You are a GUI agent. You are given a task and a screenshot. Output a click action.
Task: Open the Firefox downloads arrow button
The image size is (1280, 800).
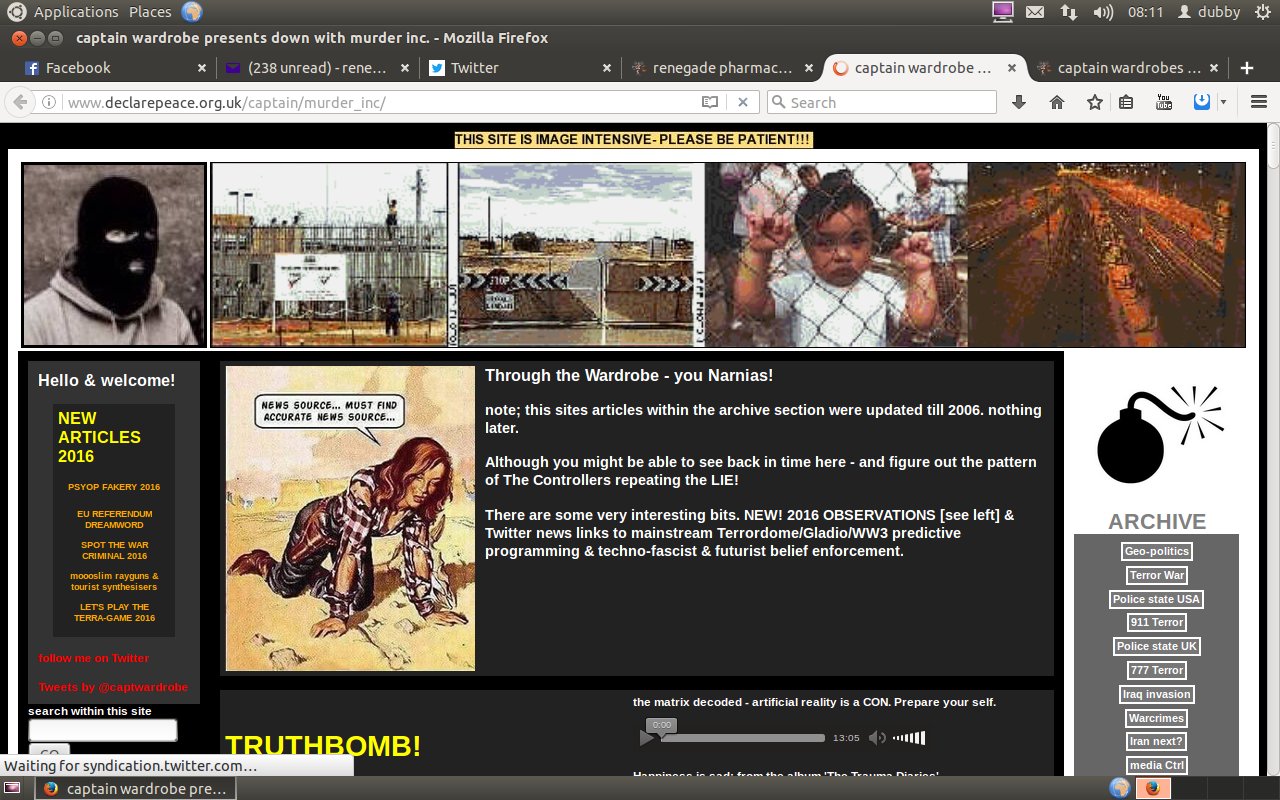[x=1019, y=102]
